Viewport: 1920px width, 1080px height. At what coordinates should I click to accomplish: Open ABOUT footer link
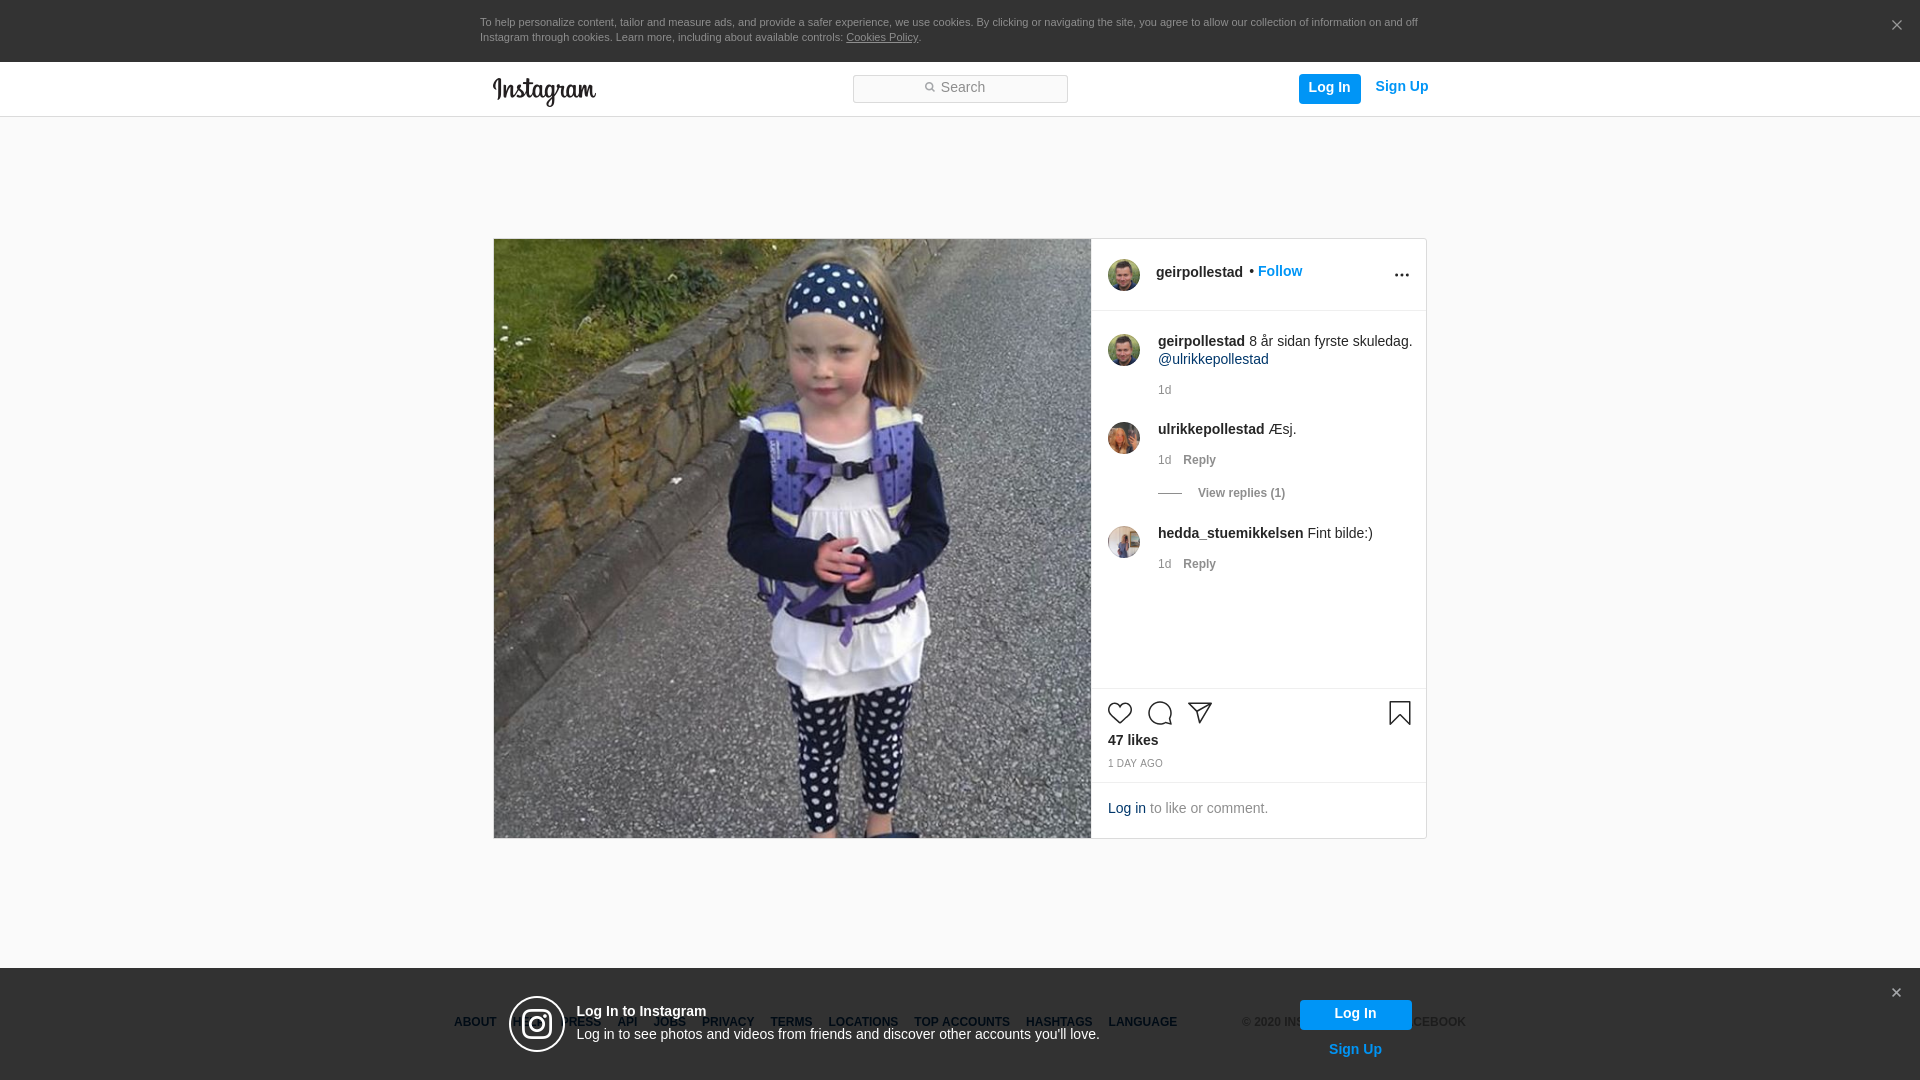475,1022
